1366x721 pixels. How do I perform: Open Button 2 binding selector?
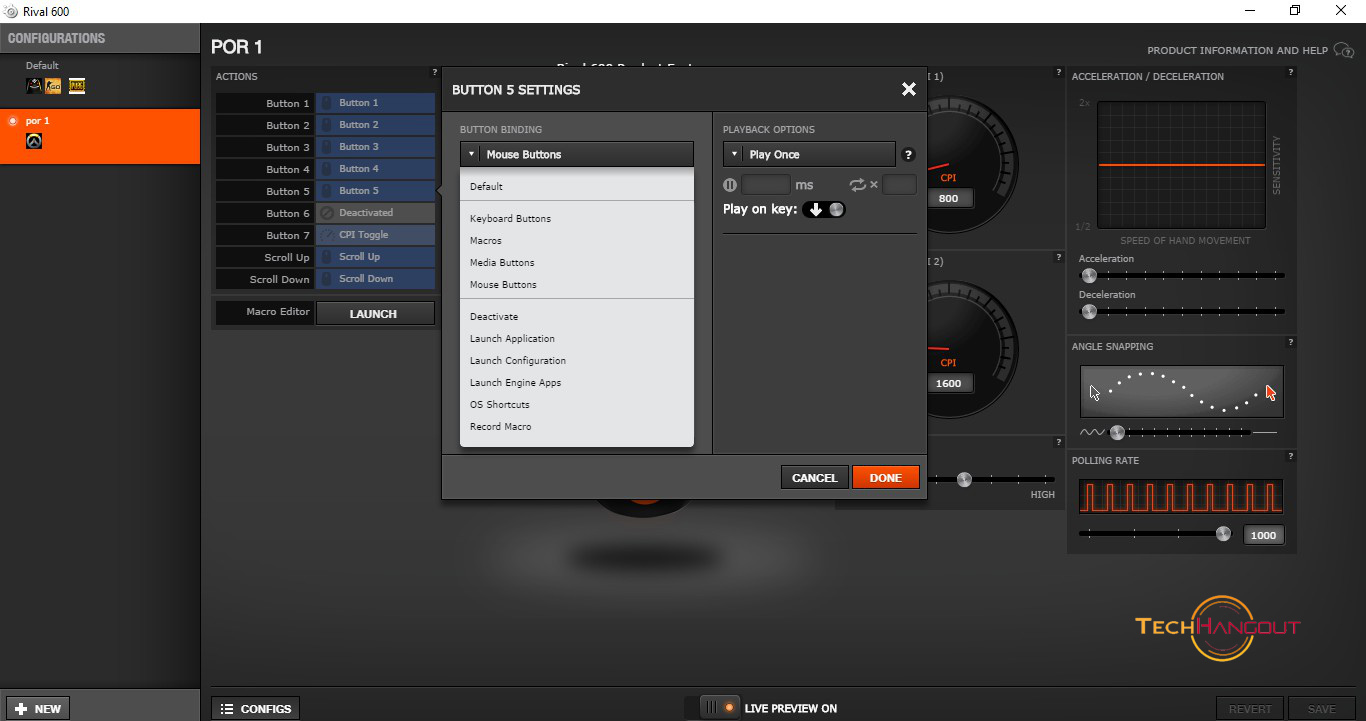[375, 125]
